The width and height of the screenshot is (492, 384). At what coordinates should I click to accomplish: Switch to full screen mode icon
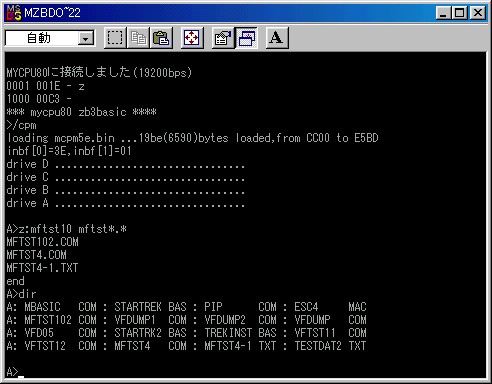192,38
